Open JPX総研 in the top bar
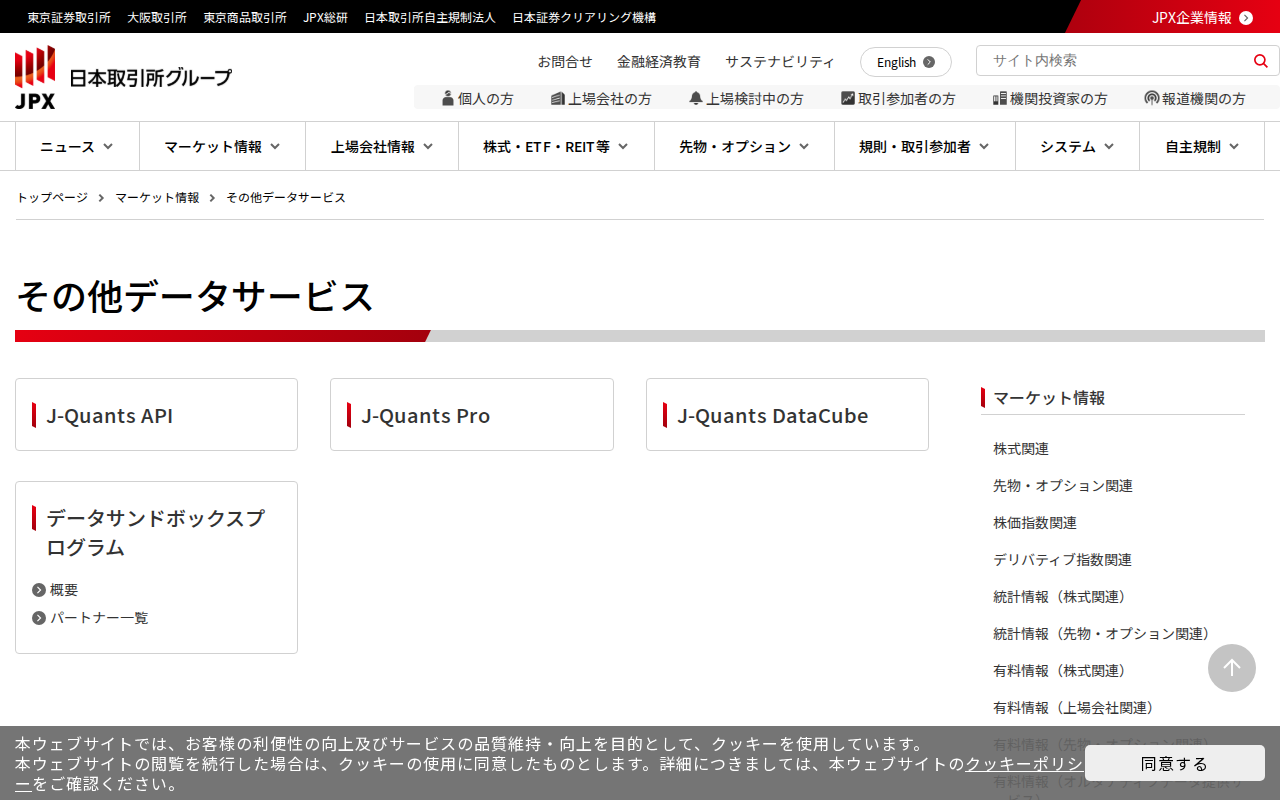Image resolution: width=1280 pixels, height=800 pixels. (326, 17)
